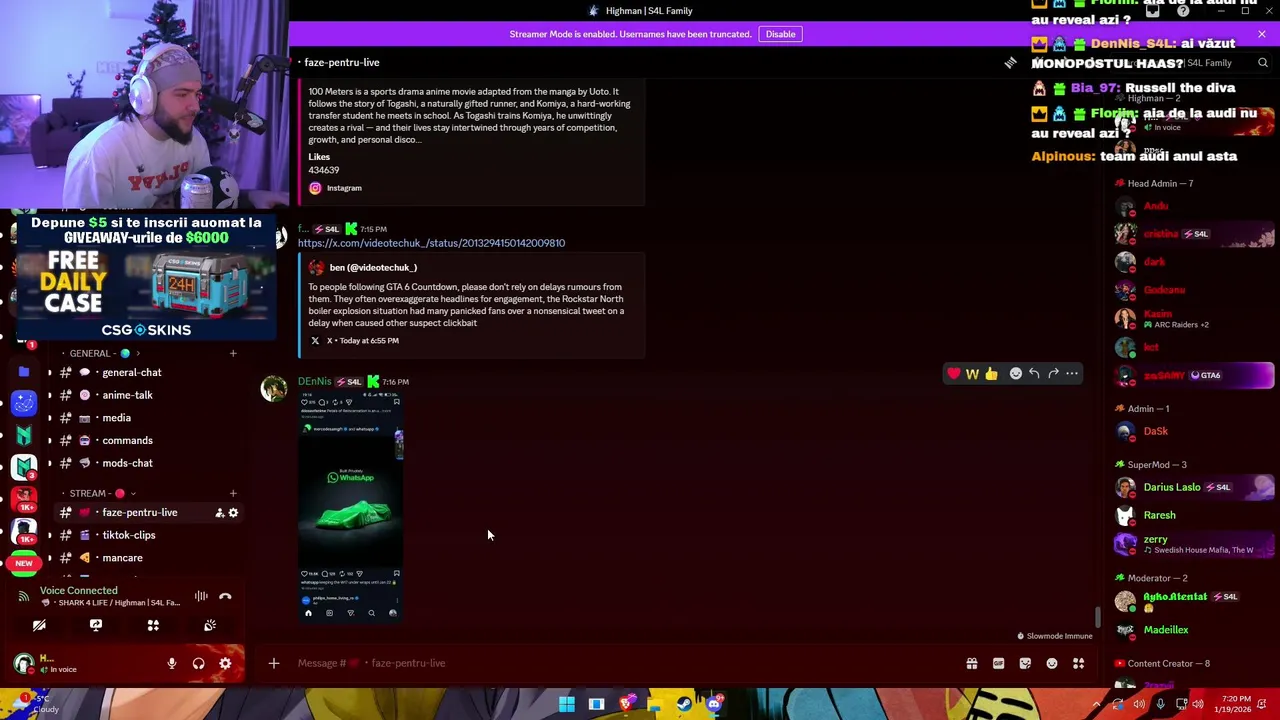Image resolution: width=1280 pixels, height=720 pixels.
Task: Open activities launcher in voice panel
Action: (x=153, y=625)
